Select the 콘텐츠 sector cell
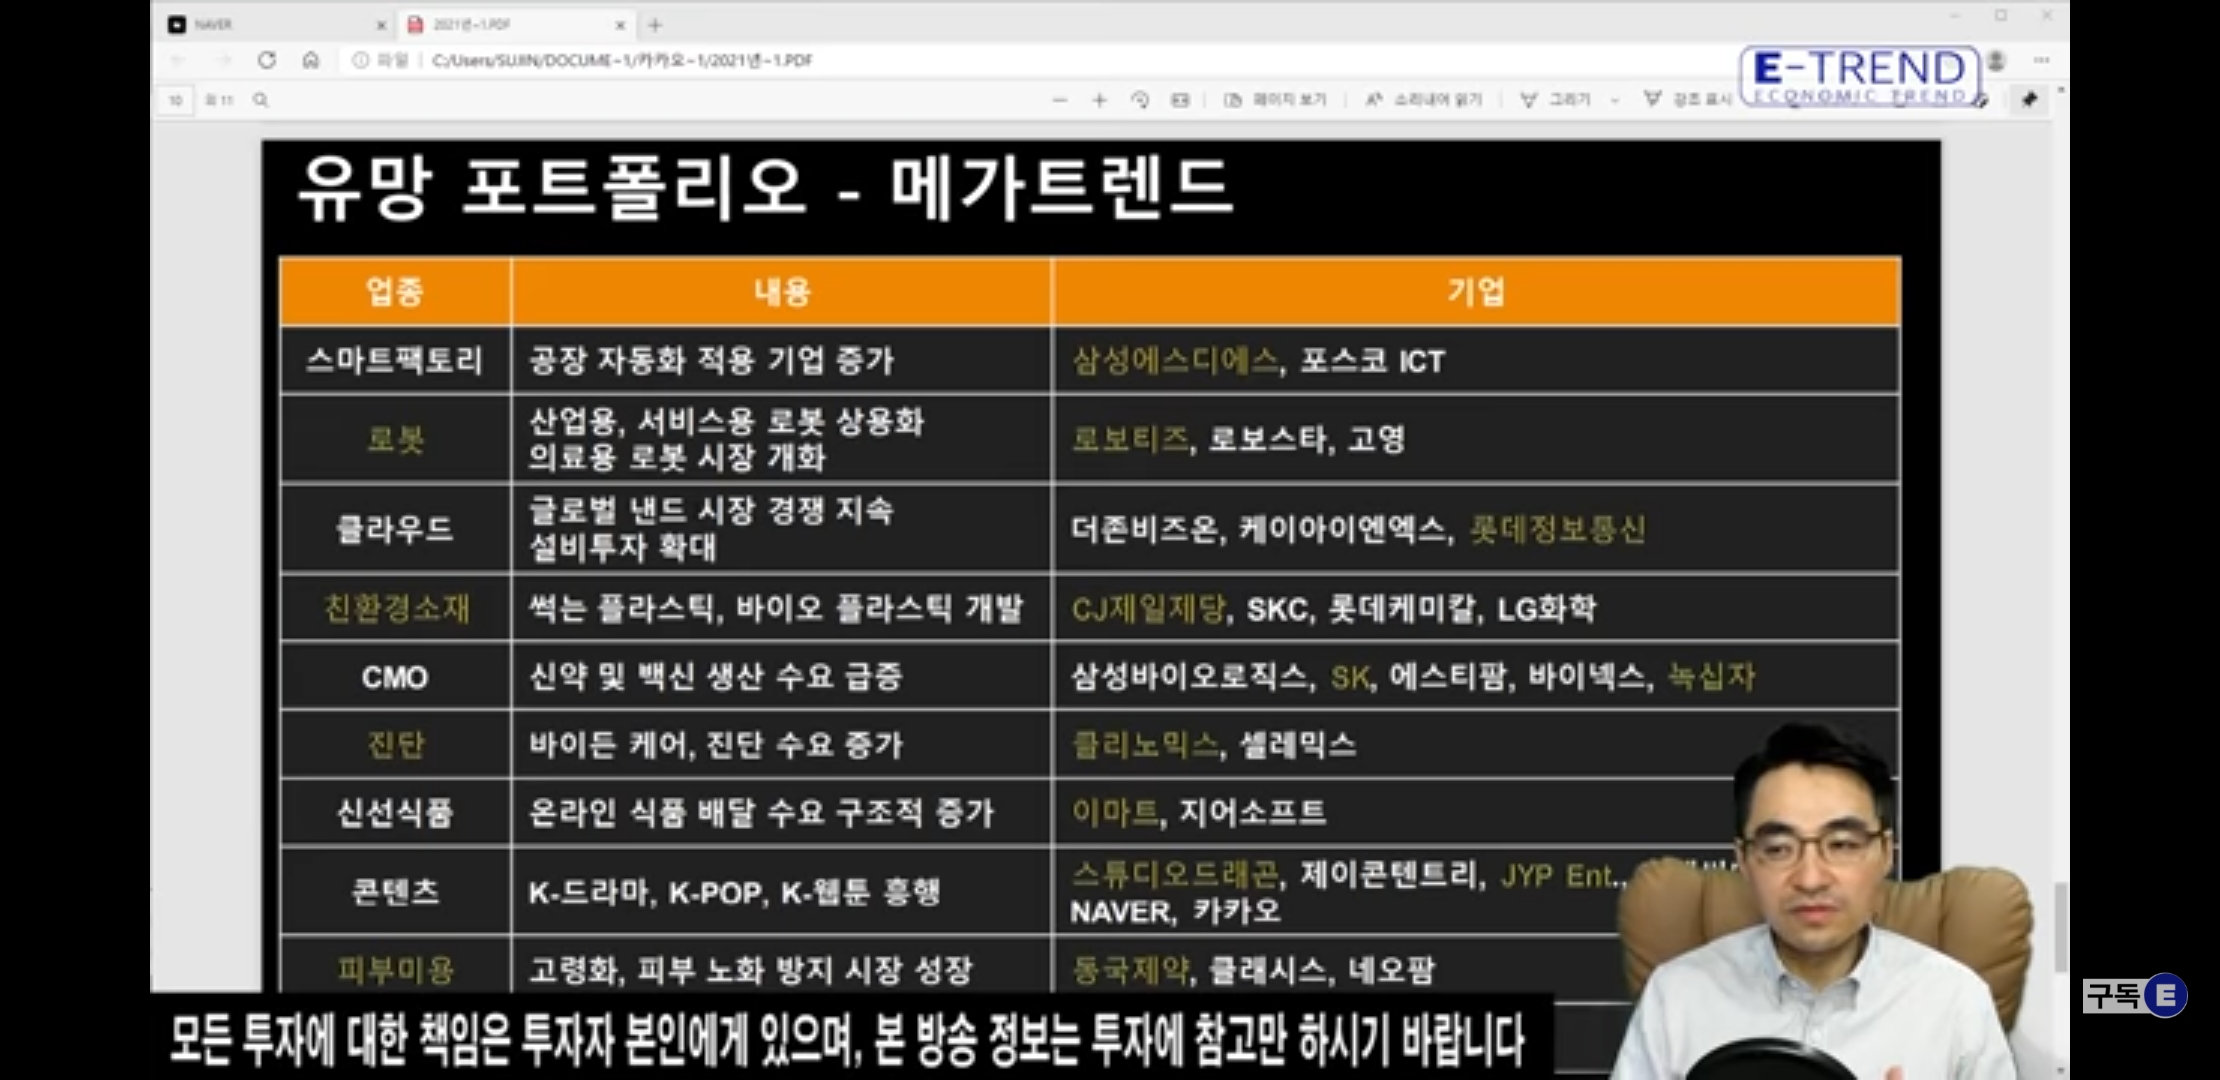2220x1080 pixels. tap(395, 891)
